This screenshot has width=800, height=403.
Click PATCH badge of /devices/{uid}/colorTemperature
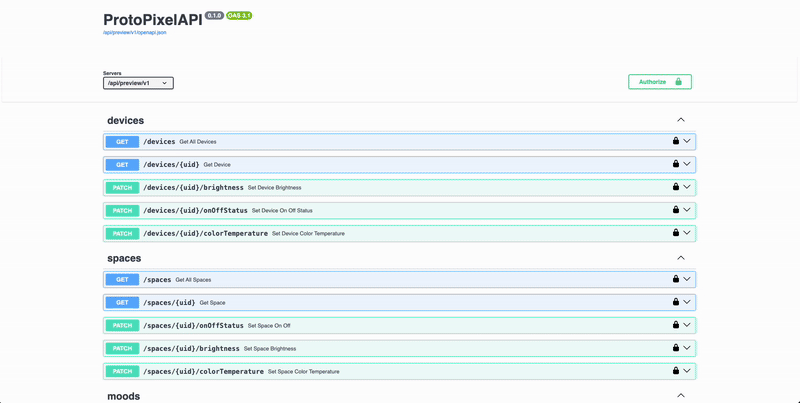[122, 234]
